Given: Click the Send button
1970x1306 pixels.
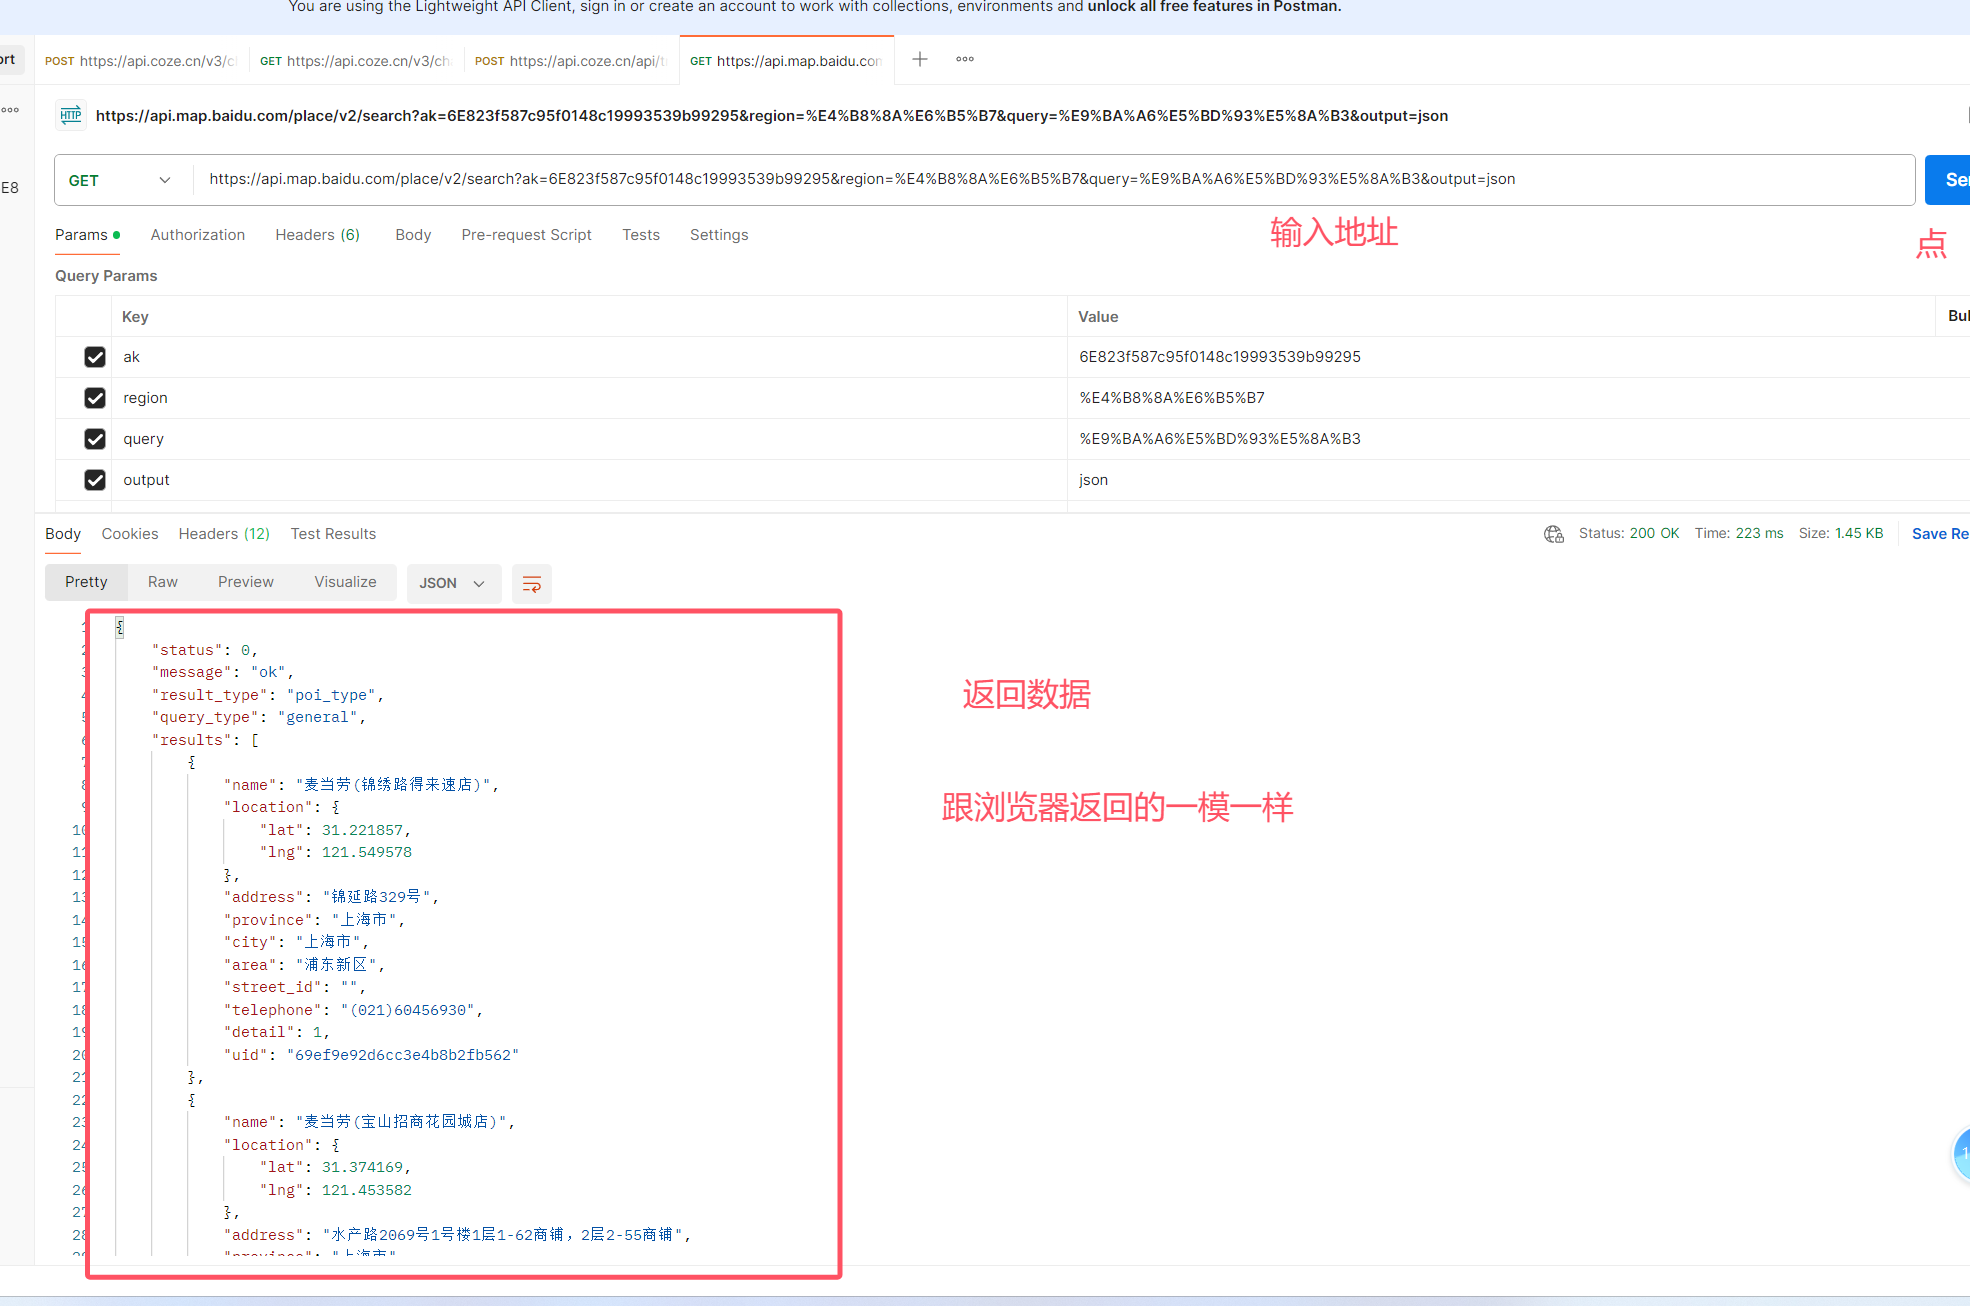Looking at the screenshot, I should tap(1948, 180).
